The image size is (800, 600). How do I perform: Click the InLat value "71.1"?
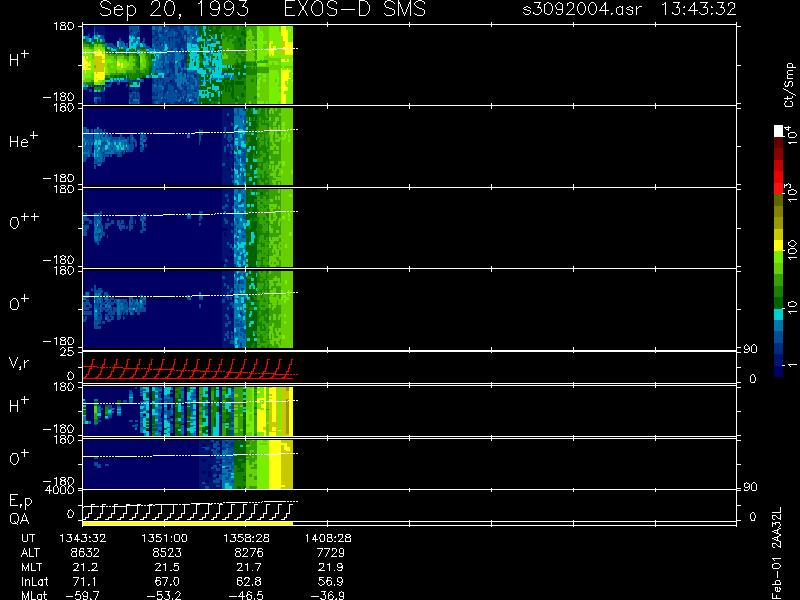(x=85, y=581)
